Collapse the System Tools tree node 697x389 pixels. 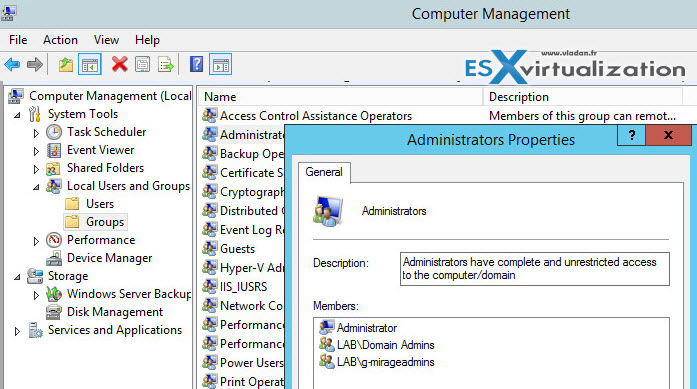click(x=17, y=115)
